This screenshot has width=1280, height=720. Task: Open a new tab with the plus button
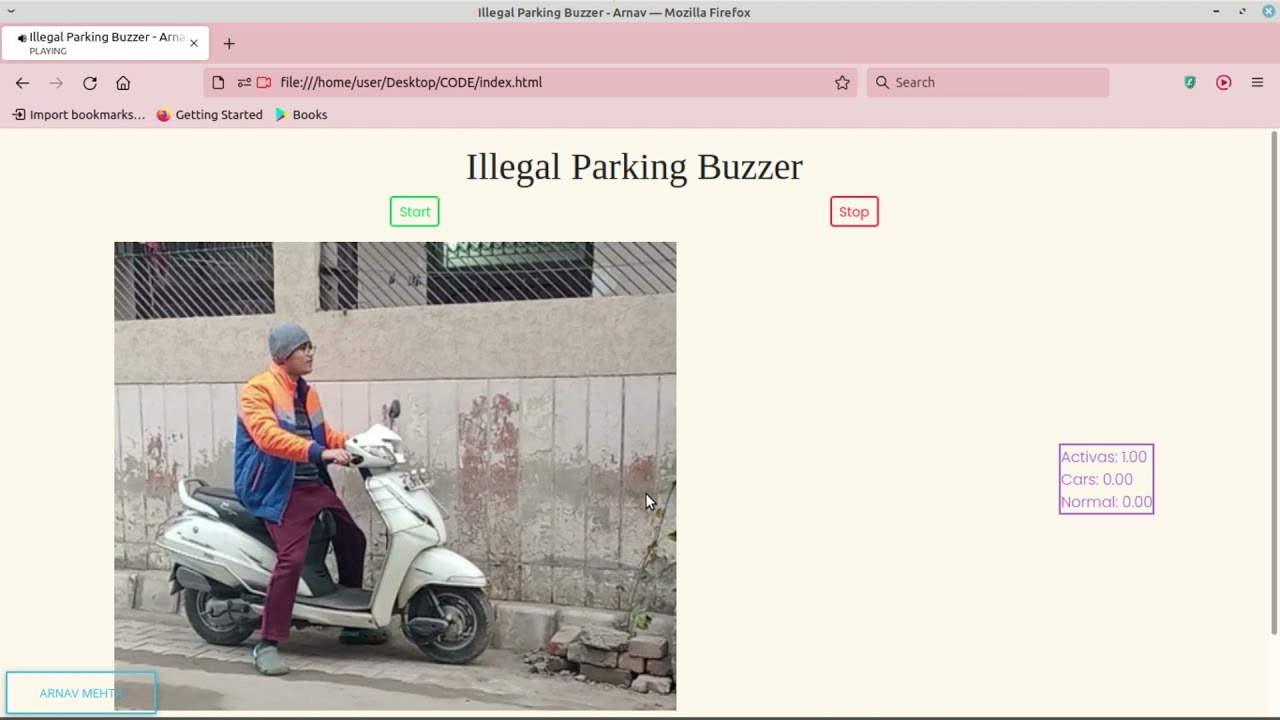[x=229, y=44]
